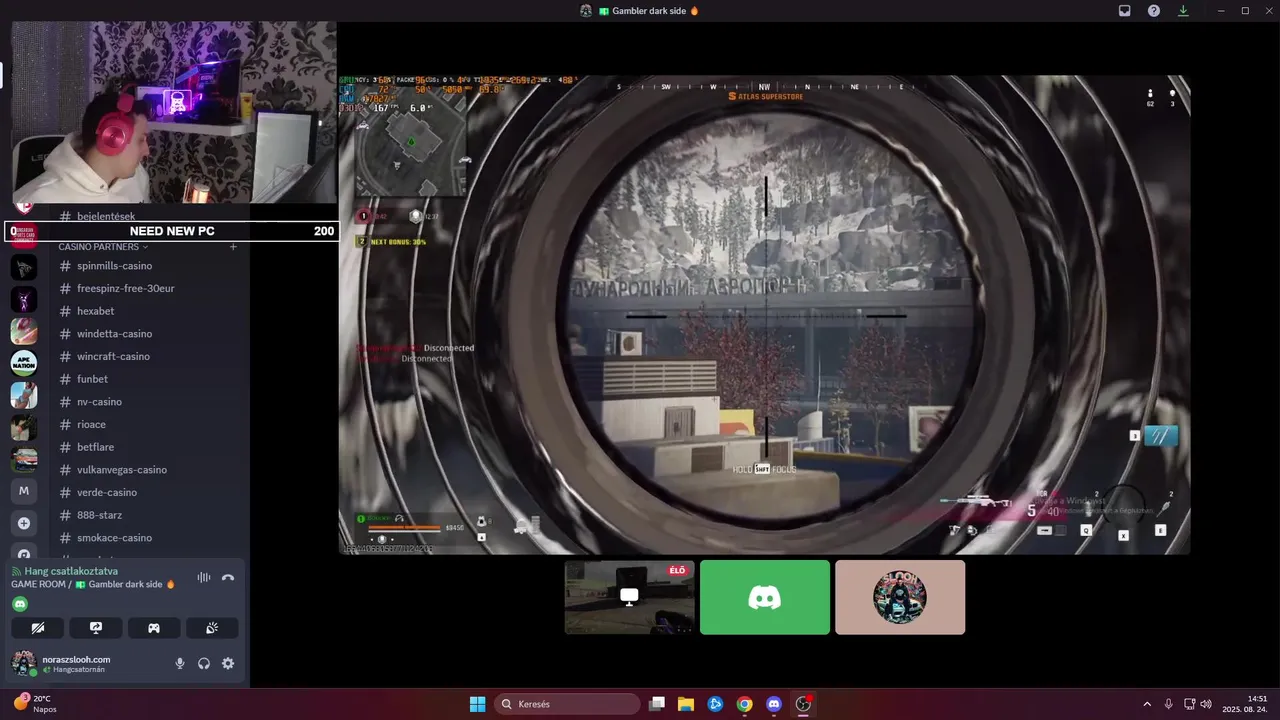Open Discord from the taskbar
The image size is (1280, 720).
tap(773, 704)
